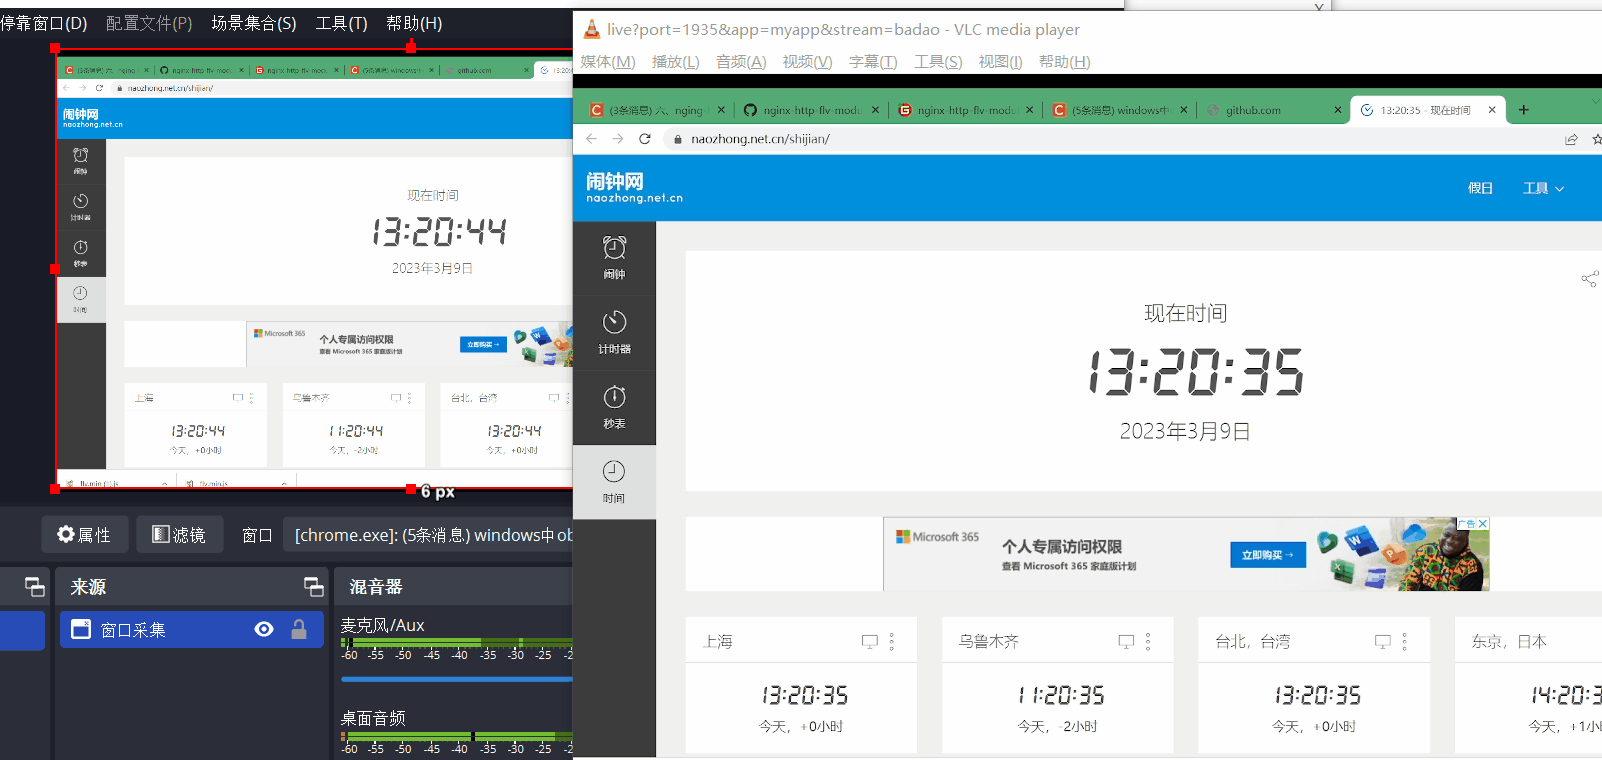
Task: Click the 闹钟网 logo in VLC video
Action: [x=634, y=187]
